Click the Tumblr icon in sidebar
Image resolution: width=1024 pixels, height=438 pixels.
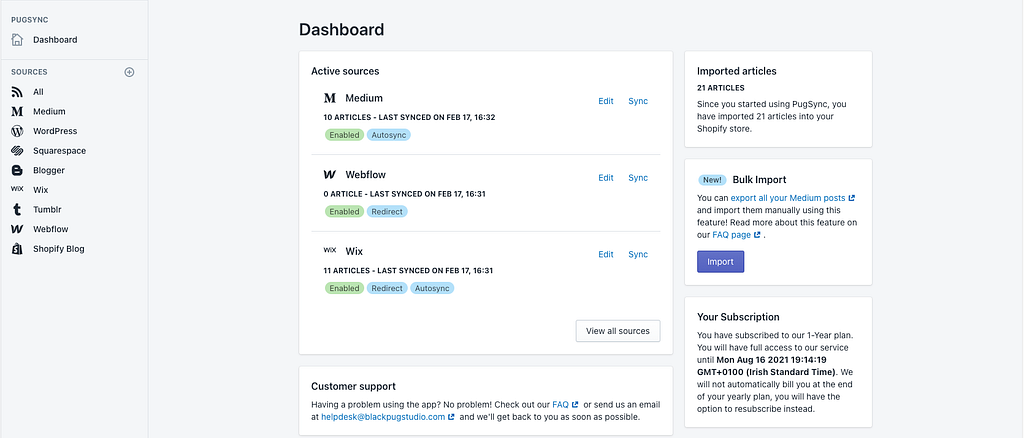pos(17,209)
